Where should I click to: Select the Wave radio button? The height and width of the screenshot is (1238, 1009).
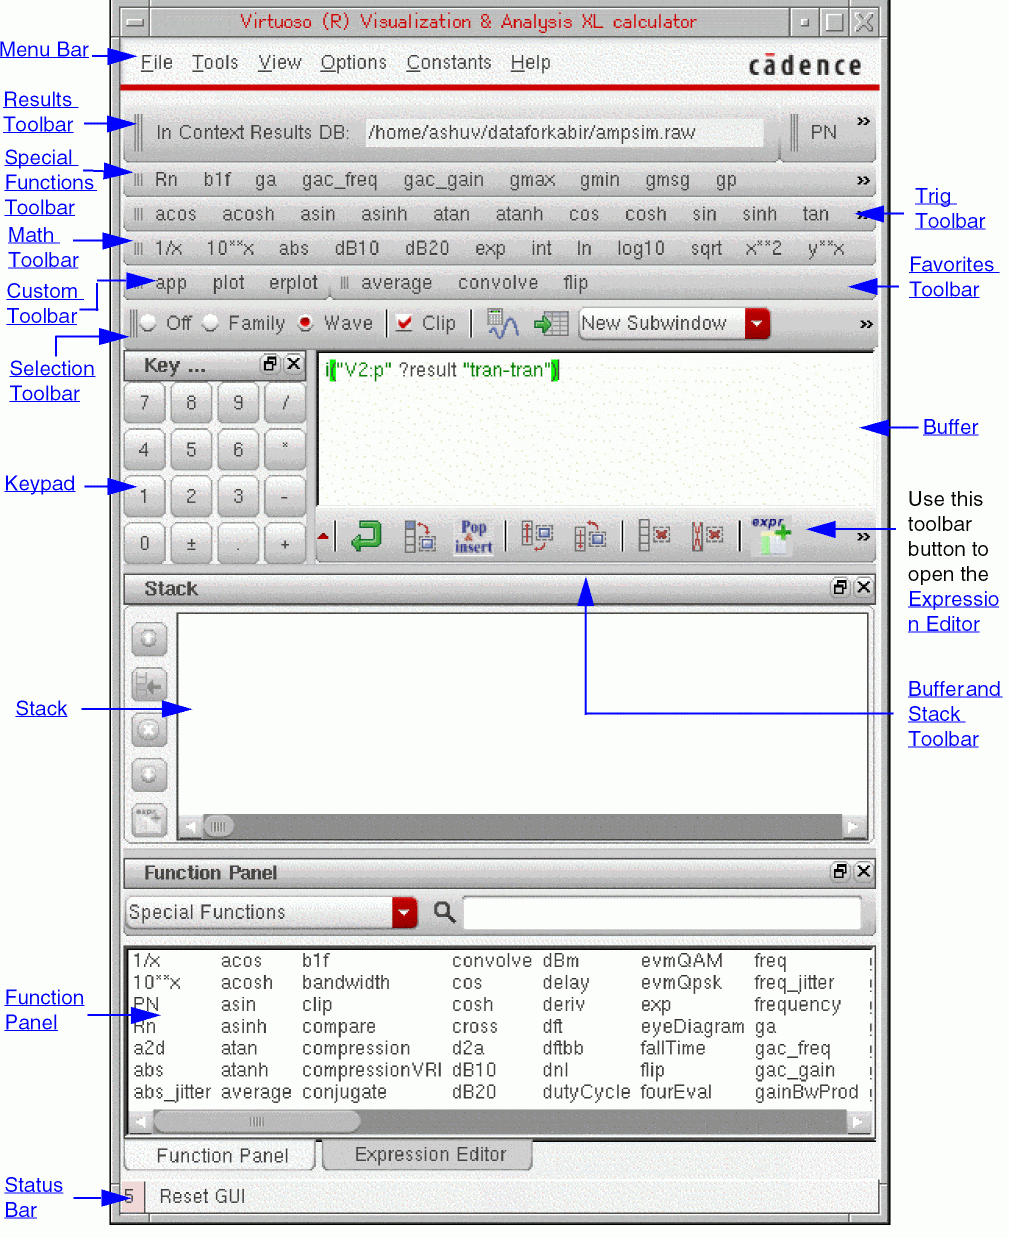pyautogui.click(x=305, y=323)
